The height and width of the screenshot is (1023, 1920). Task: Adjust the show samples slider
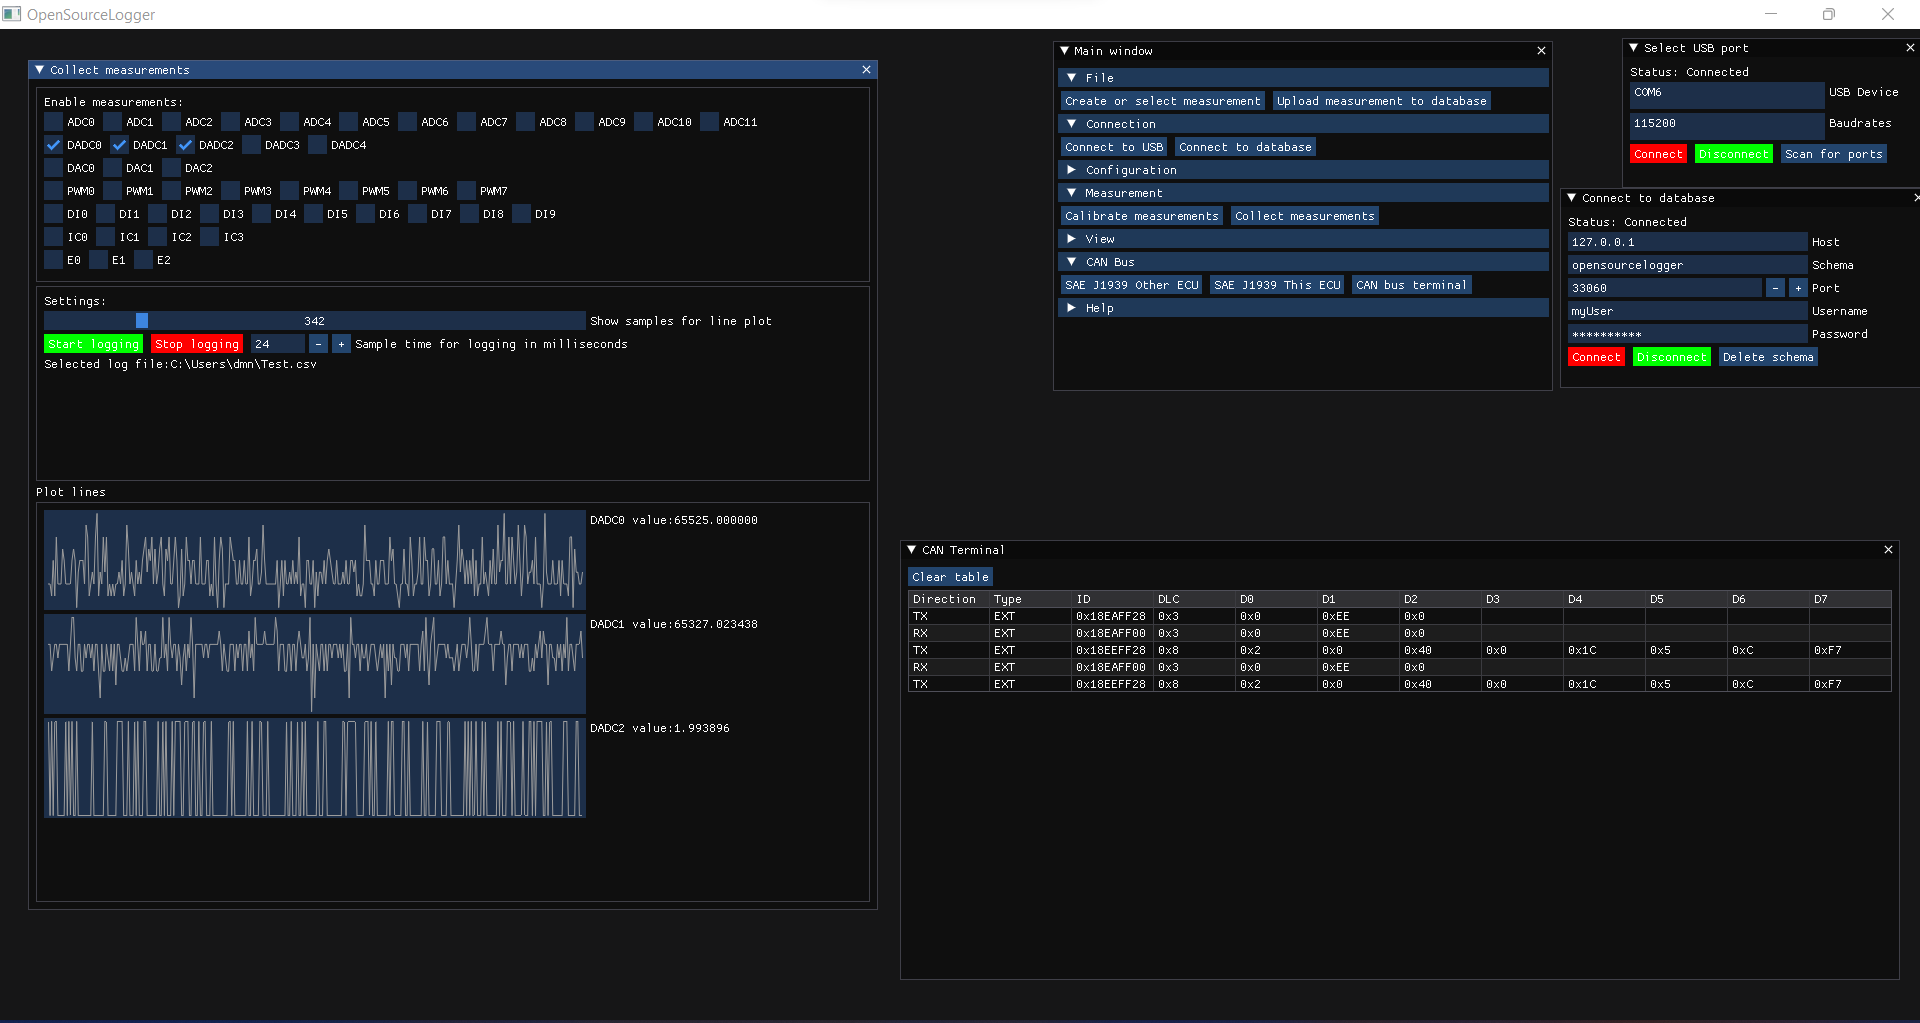[x=314, y=321]
